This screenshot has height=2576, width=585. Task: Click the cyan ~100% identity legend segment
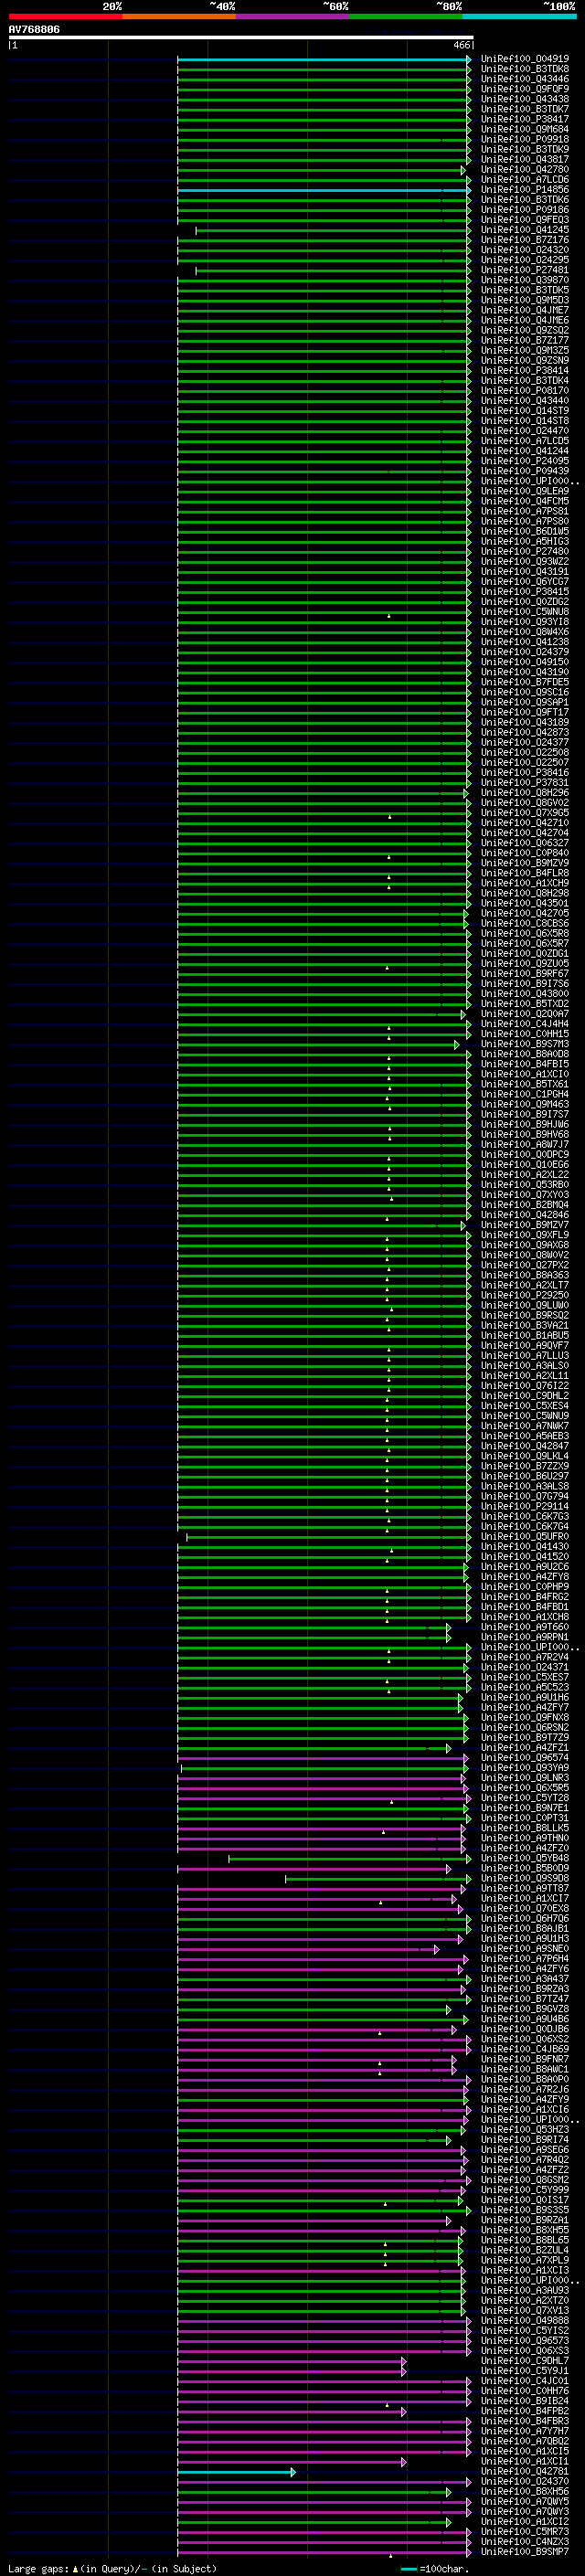tap(519, 16)
